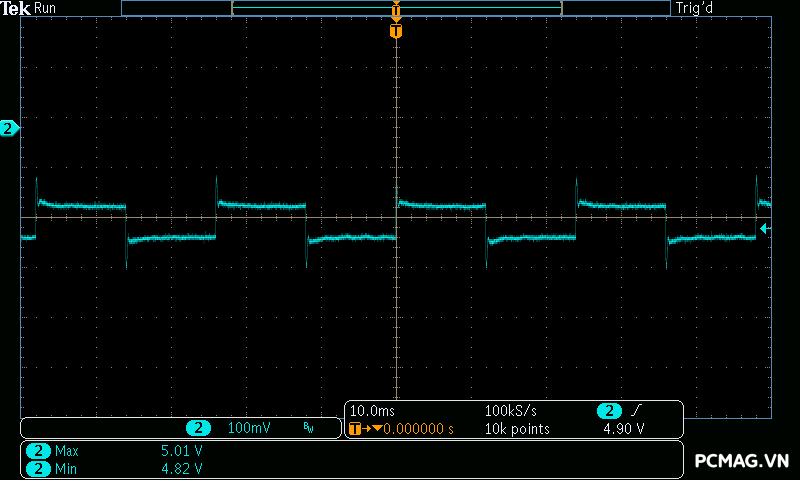800x480 pixels.
Task: Click the channel 2 ground reference marker
Action: 9,128
